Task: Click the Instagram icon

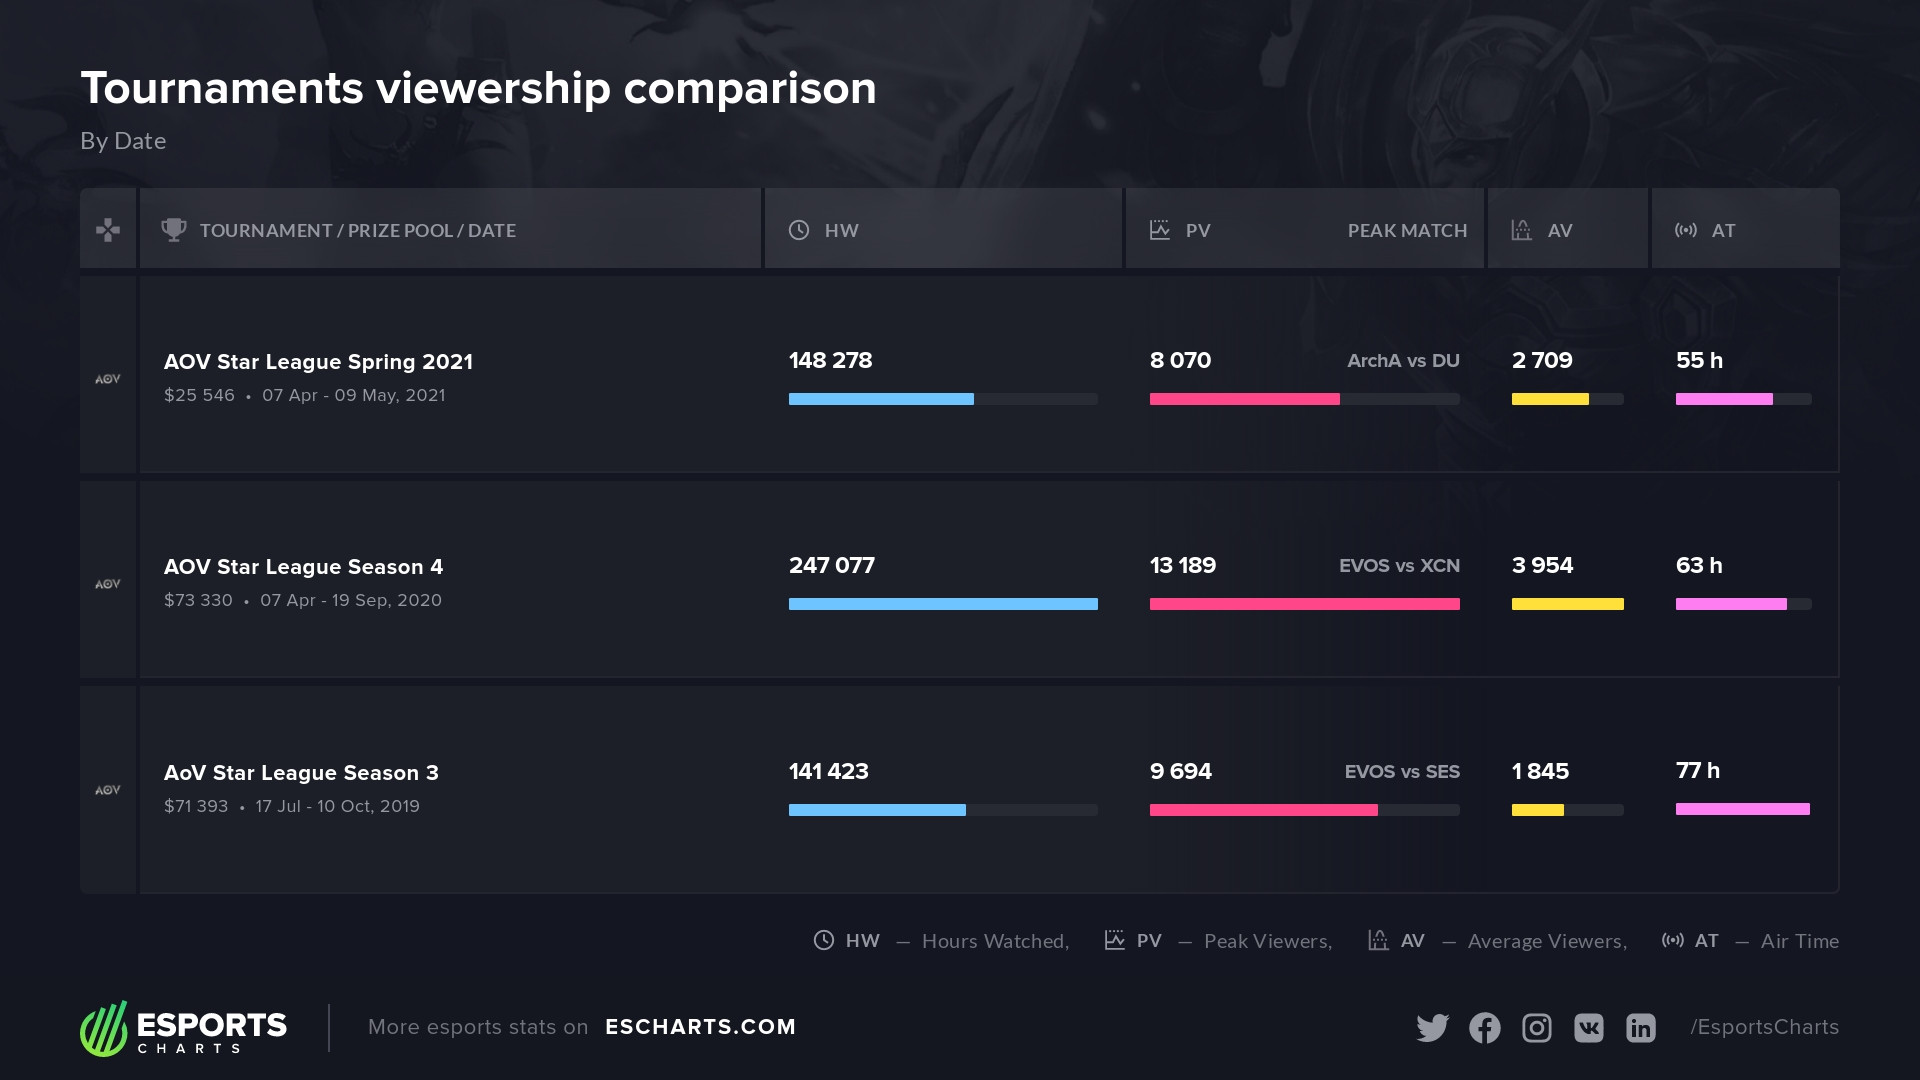Action: coord(1536,1028)
